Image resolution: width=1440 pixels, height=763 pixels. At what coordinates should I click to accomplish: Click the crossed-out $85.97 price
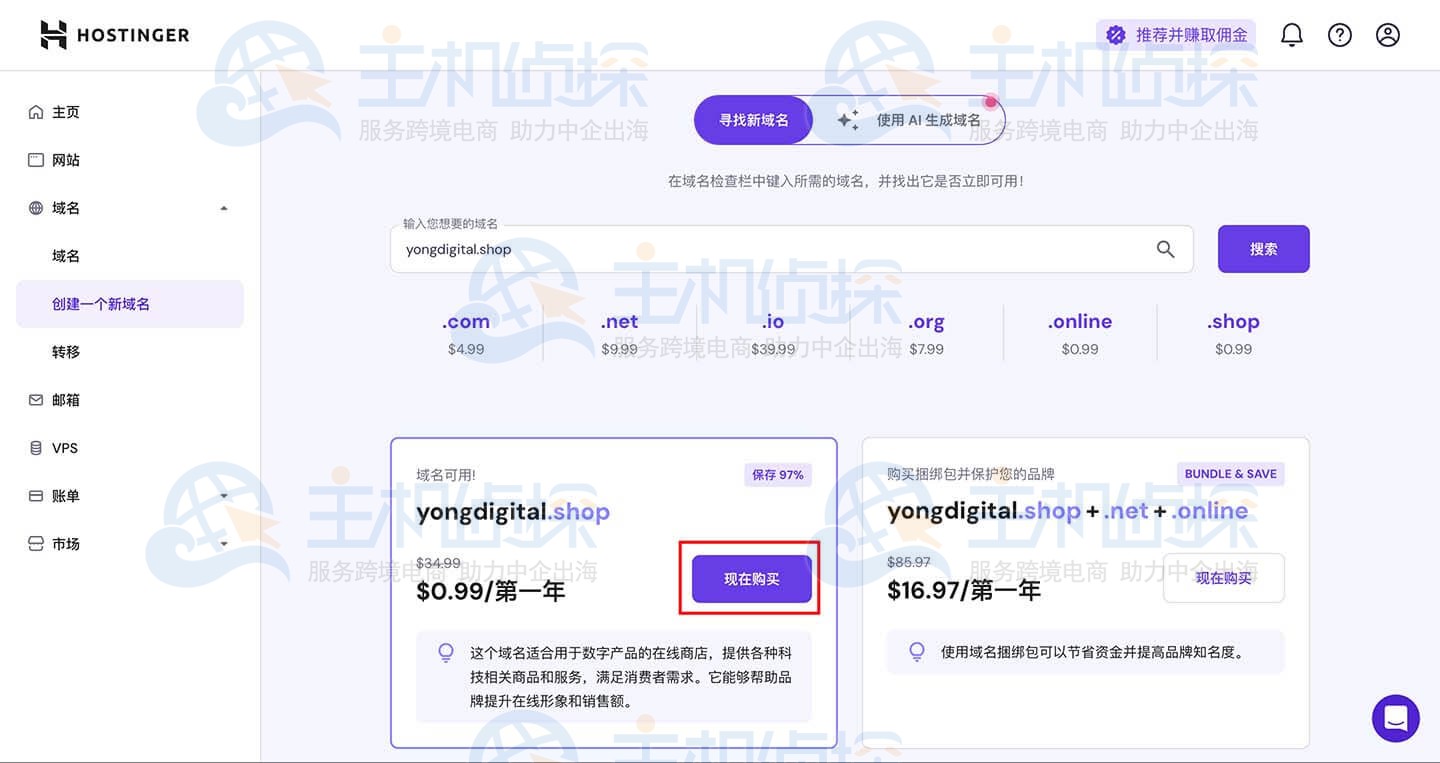(909, 562)
